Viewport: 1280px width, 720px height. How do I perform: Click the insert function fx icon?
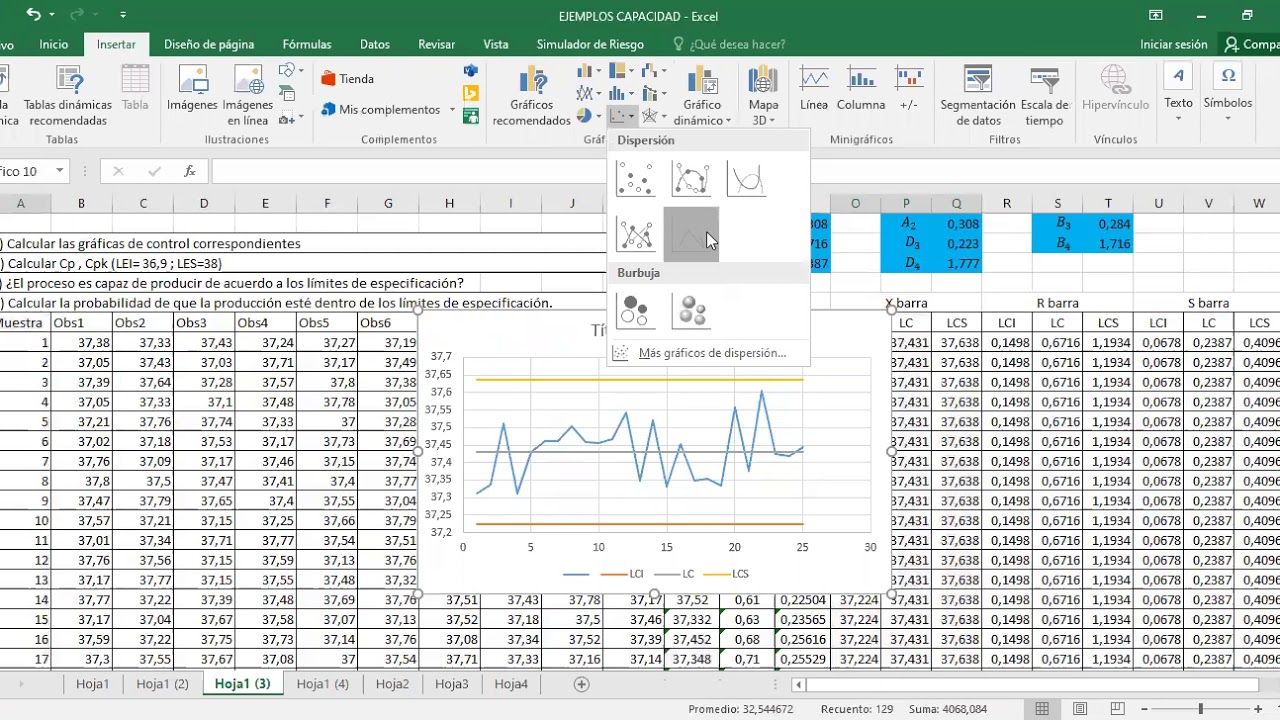click(x=190, y=171)
